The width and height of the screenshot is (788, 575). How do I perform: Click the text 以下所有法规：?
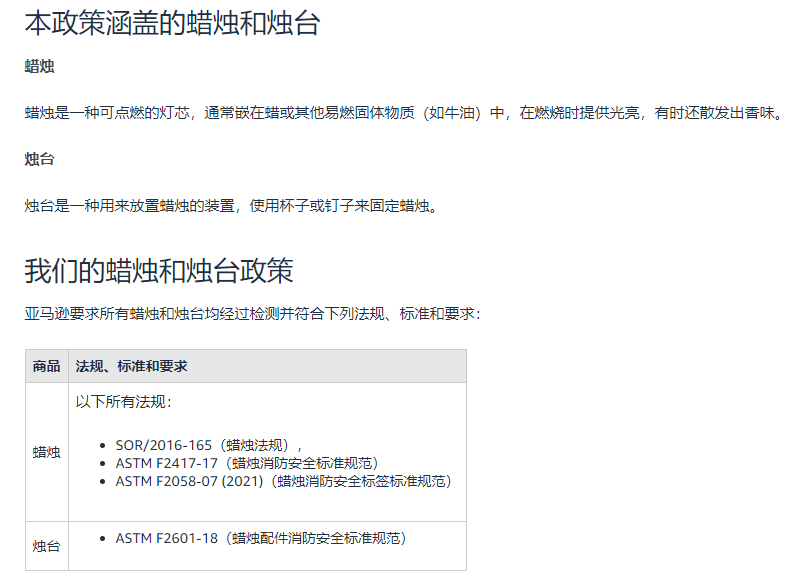coord(124,402)
